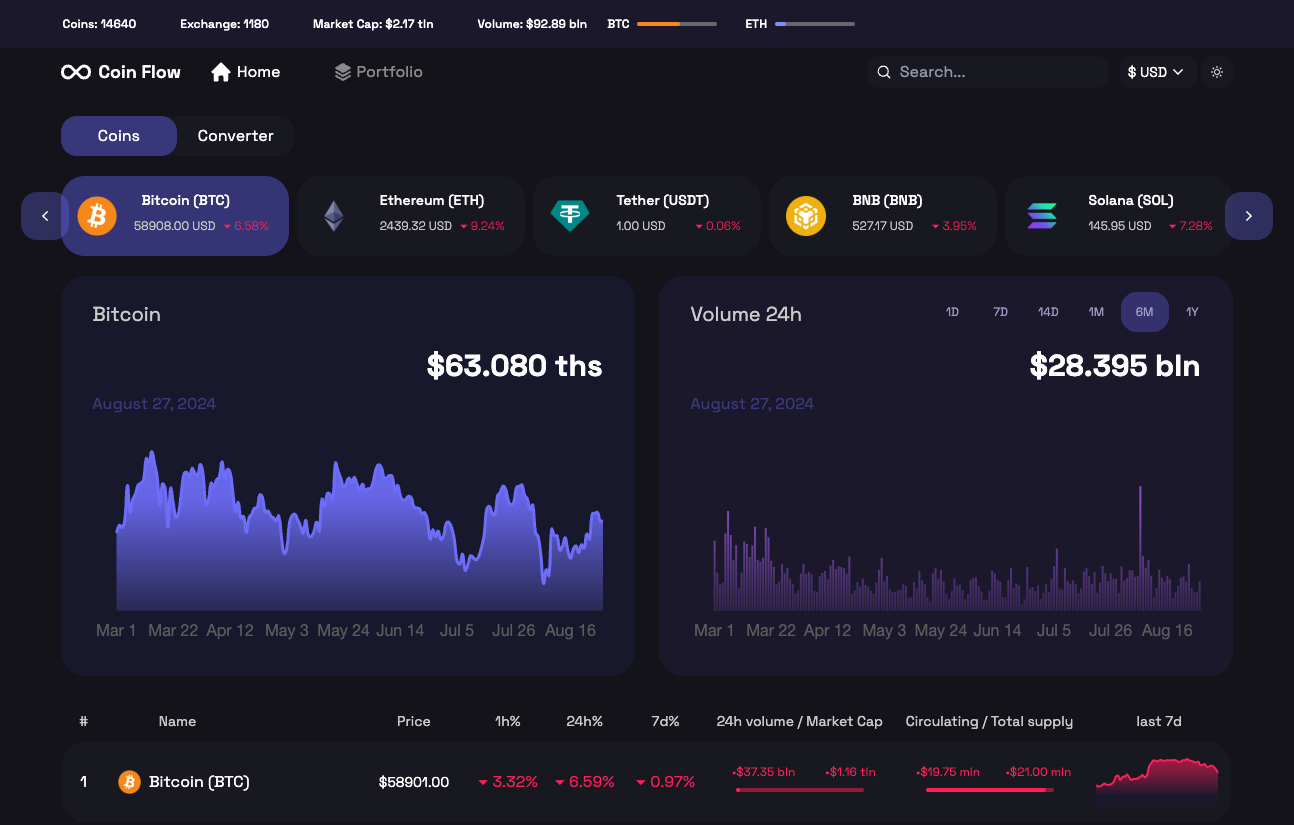This screenshot has height=825, width=1294.
Task: Click the Portfolio layers icon
Action: pyautogui.click(x=342, y=72)
